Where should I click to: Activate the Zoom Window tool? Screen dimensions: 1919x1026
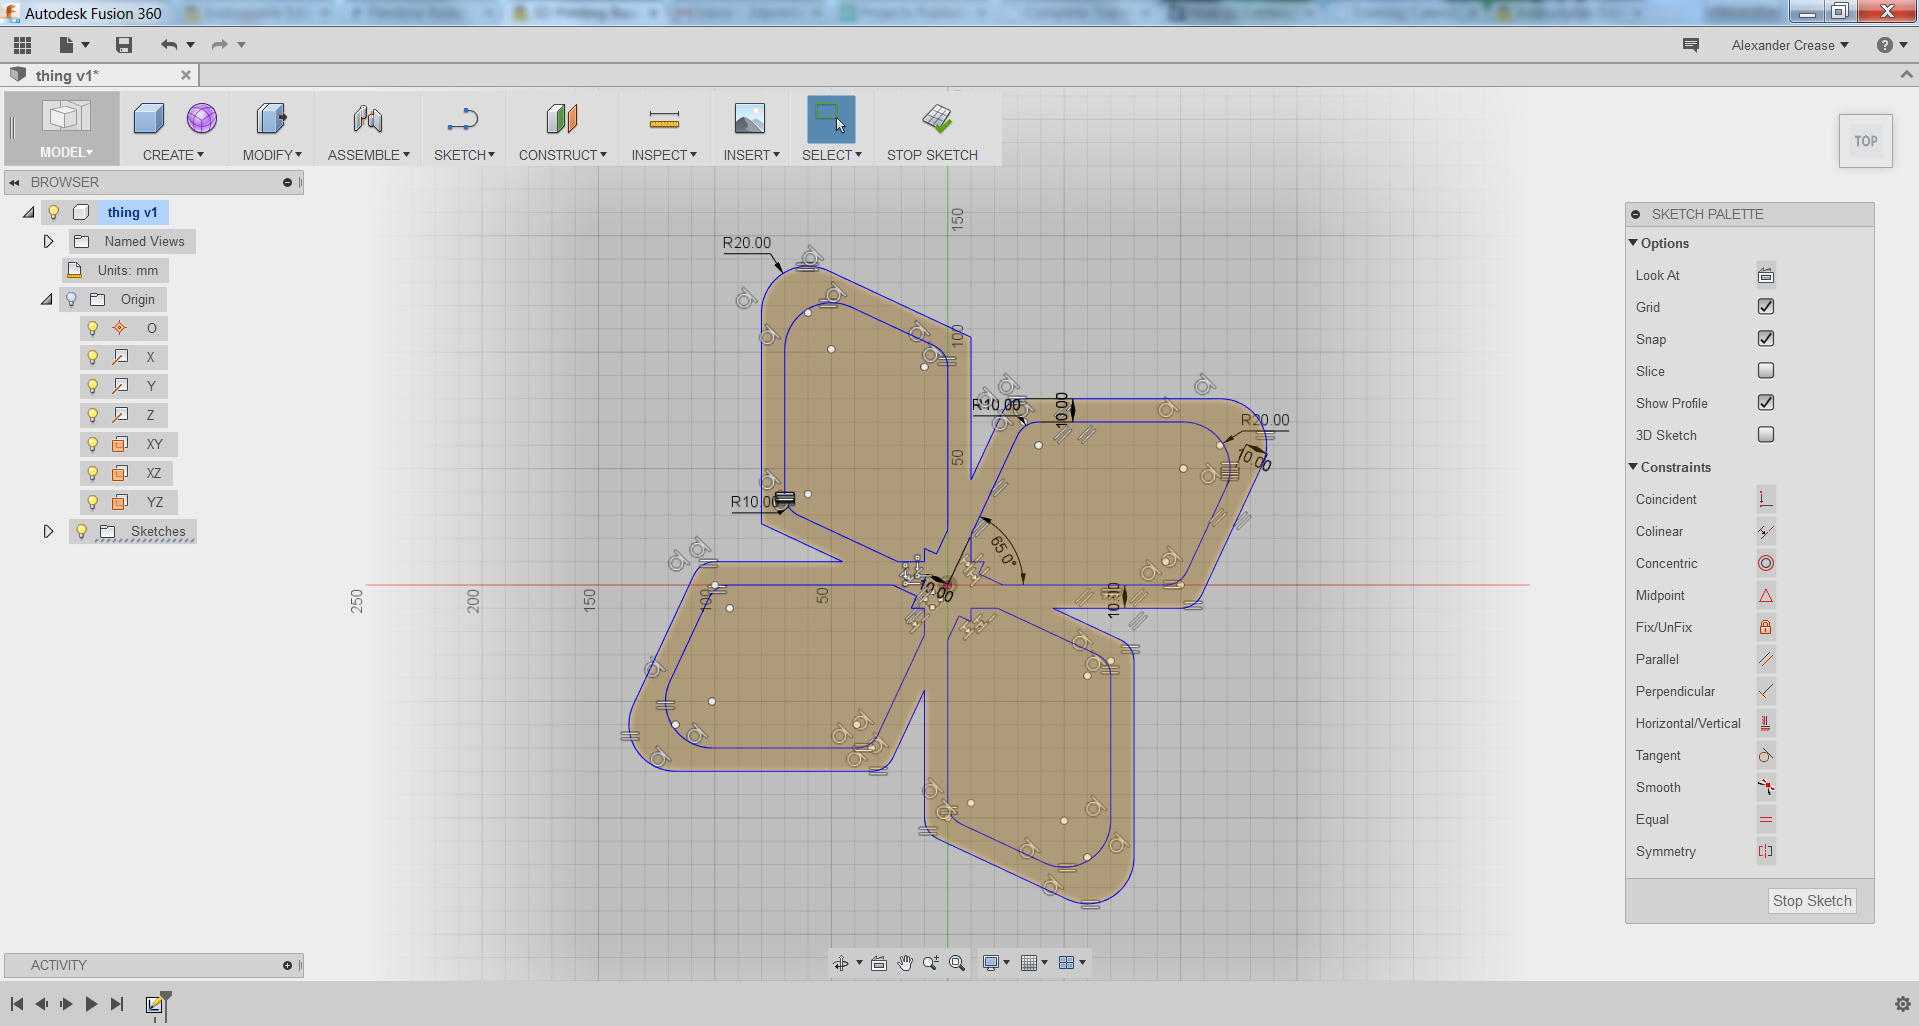point(956,963)
